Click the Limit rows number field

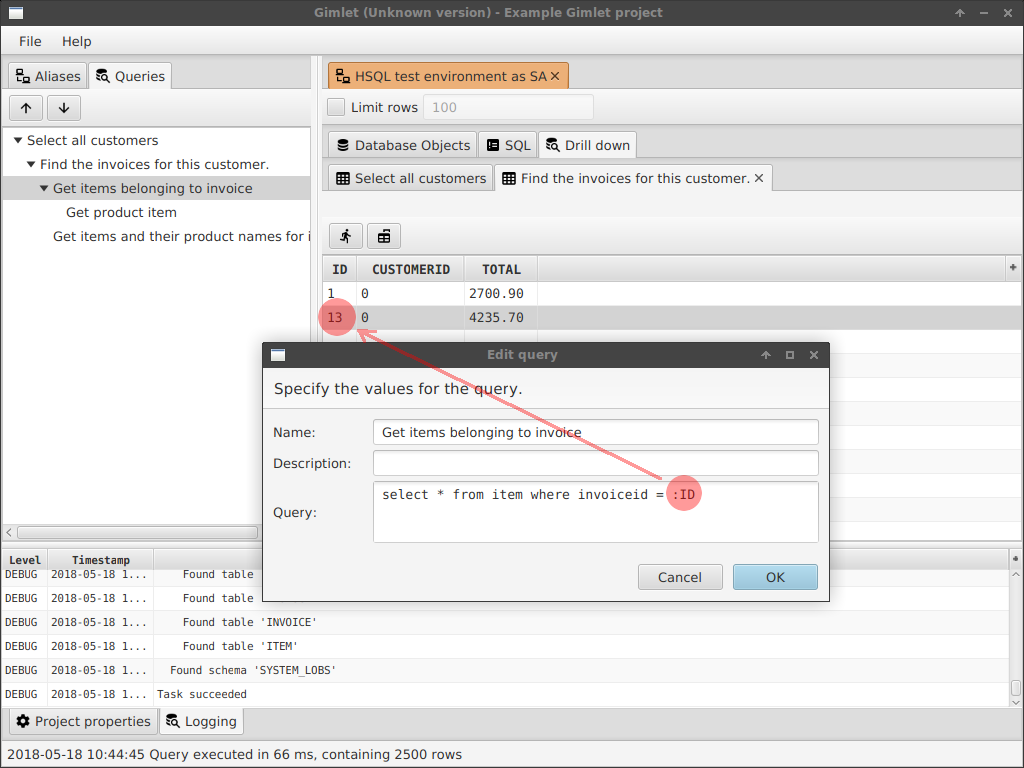[508, 107]
